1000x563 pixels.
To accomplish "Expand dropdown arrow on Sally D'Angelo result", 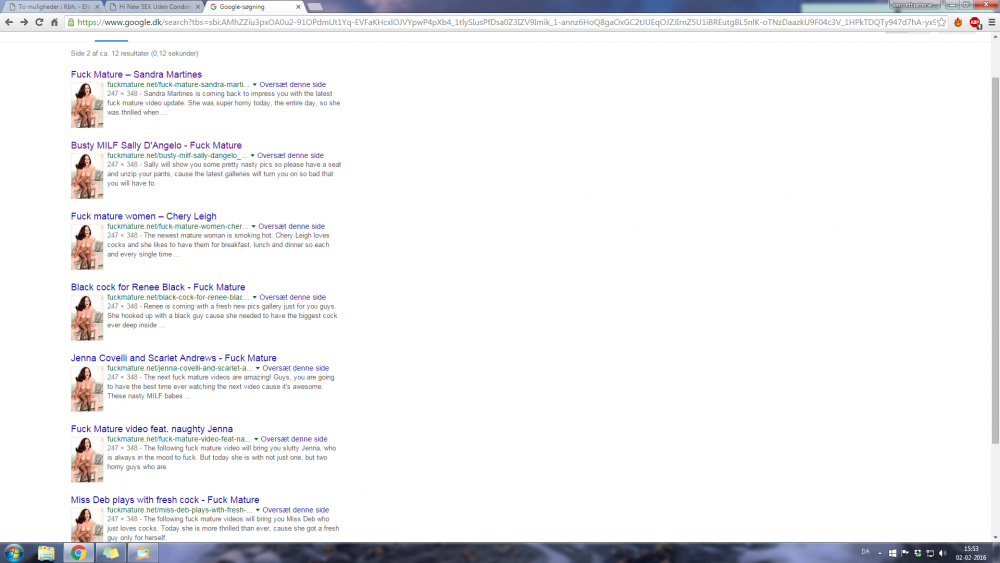I will pyautogui.click(x=253, y=156).
